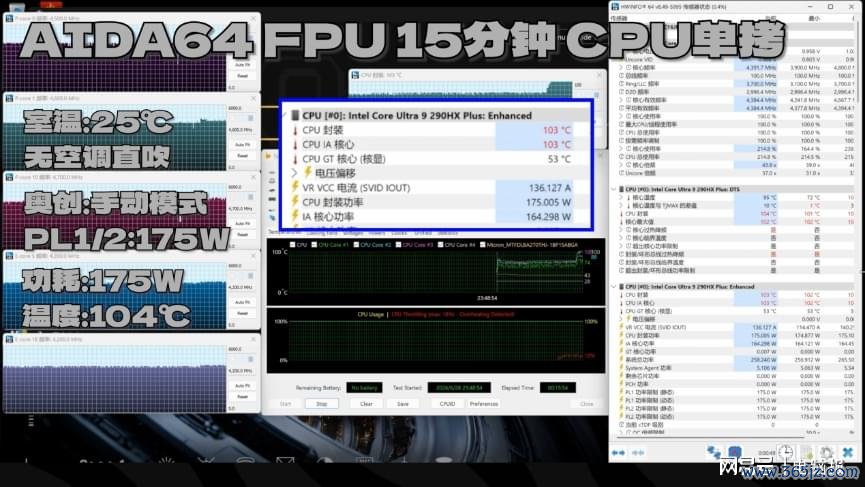
Task: Expand the 核心过热降频 row
Action: pyautogui.click(x=622, y=229)
